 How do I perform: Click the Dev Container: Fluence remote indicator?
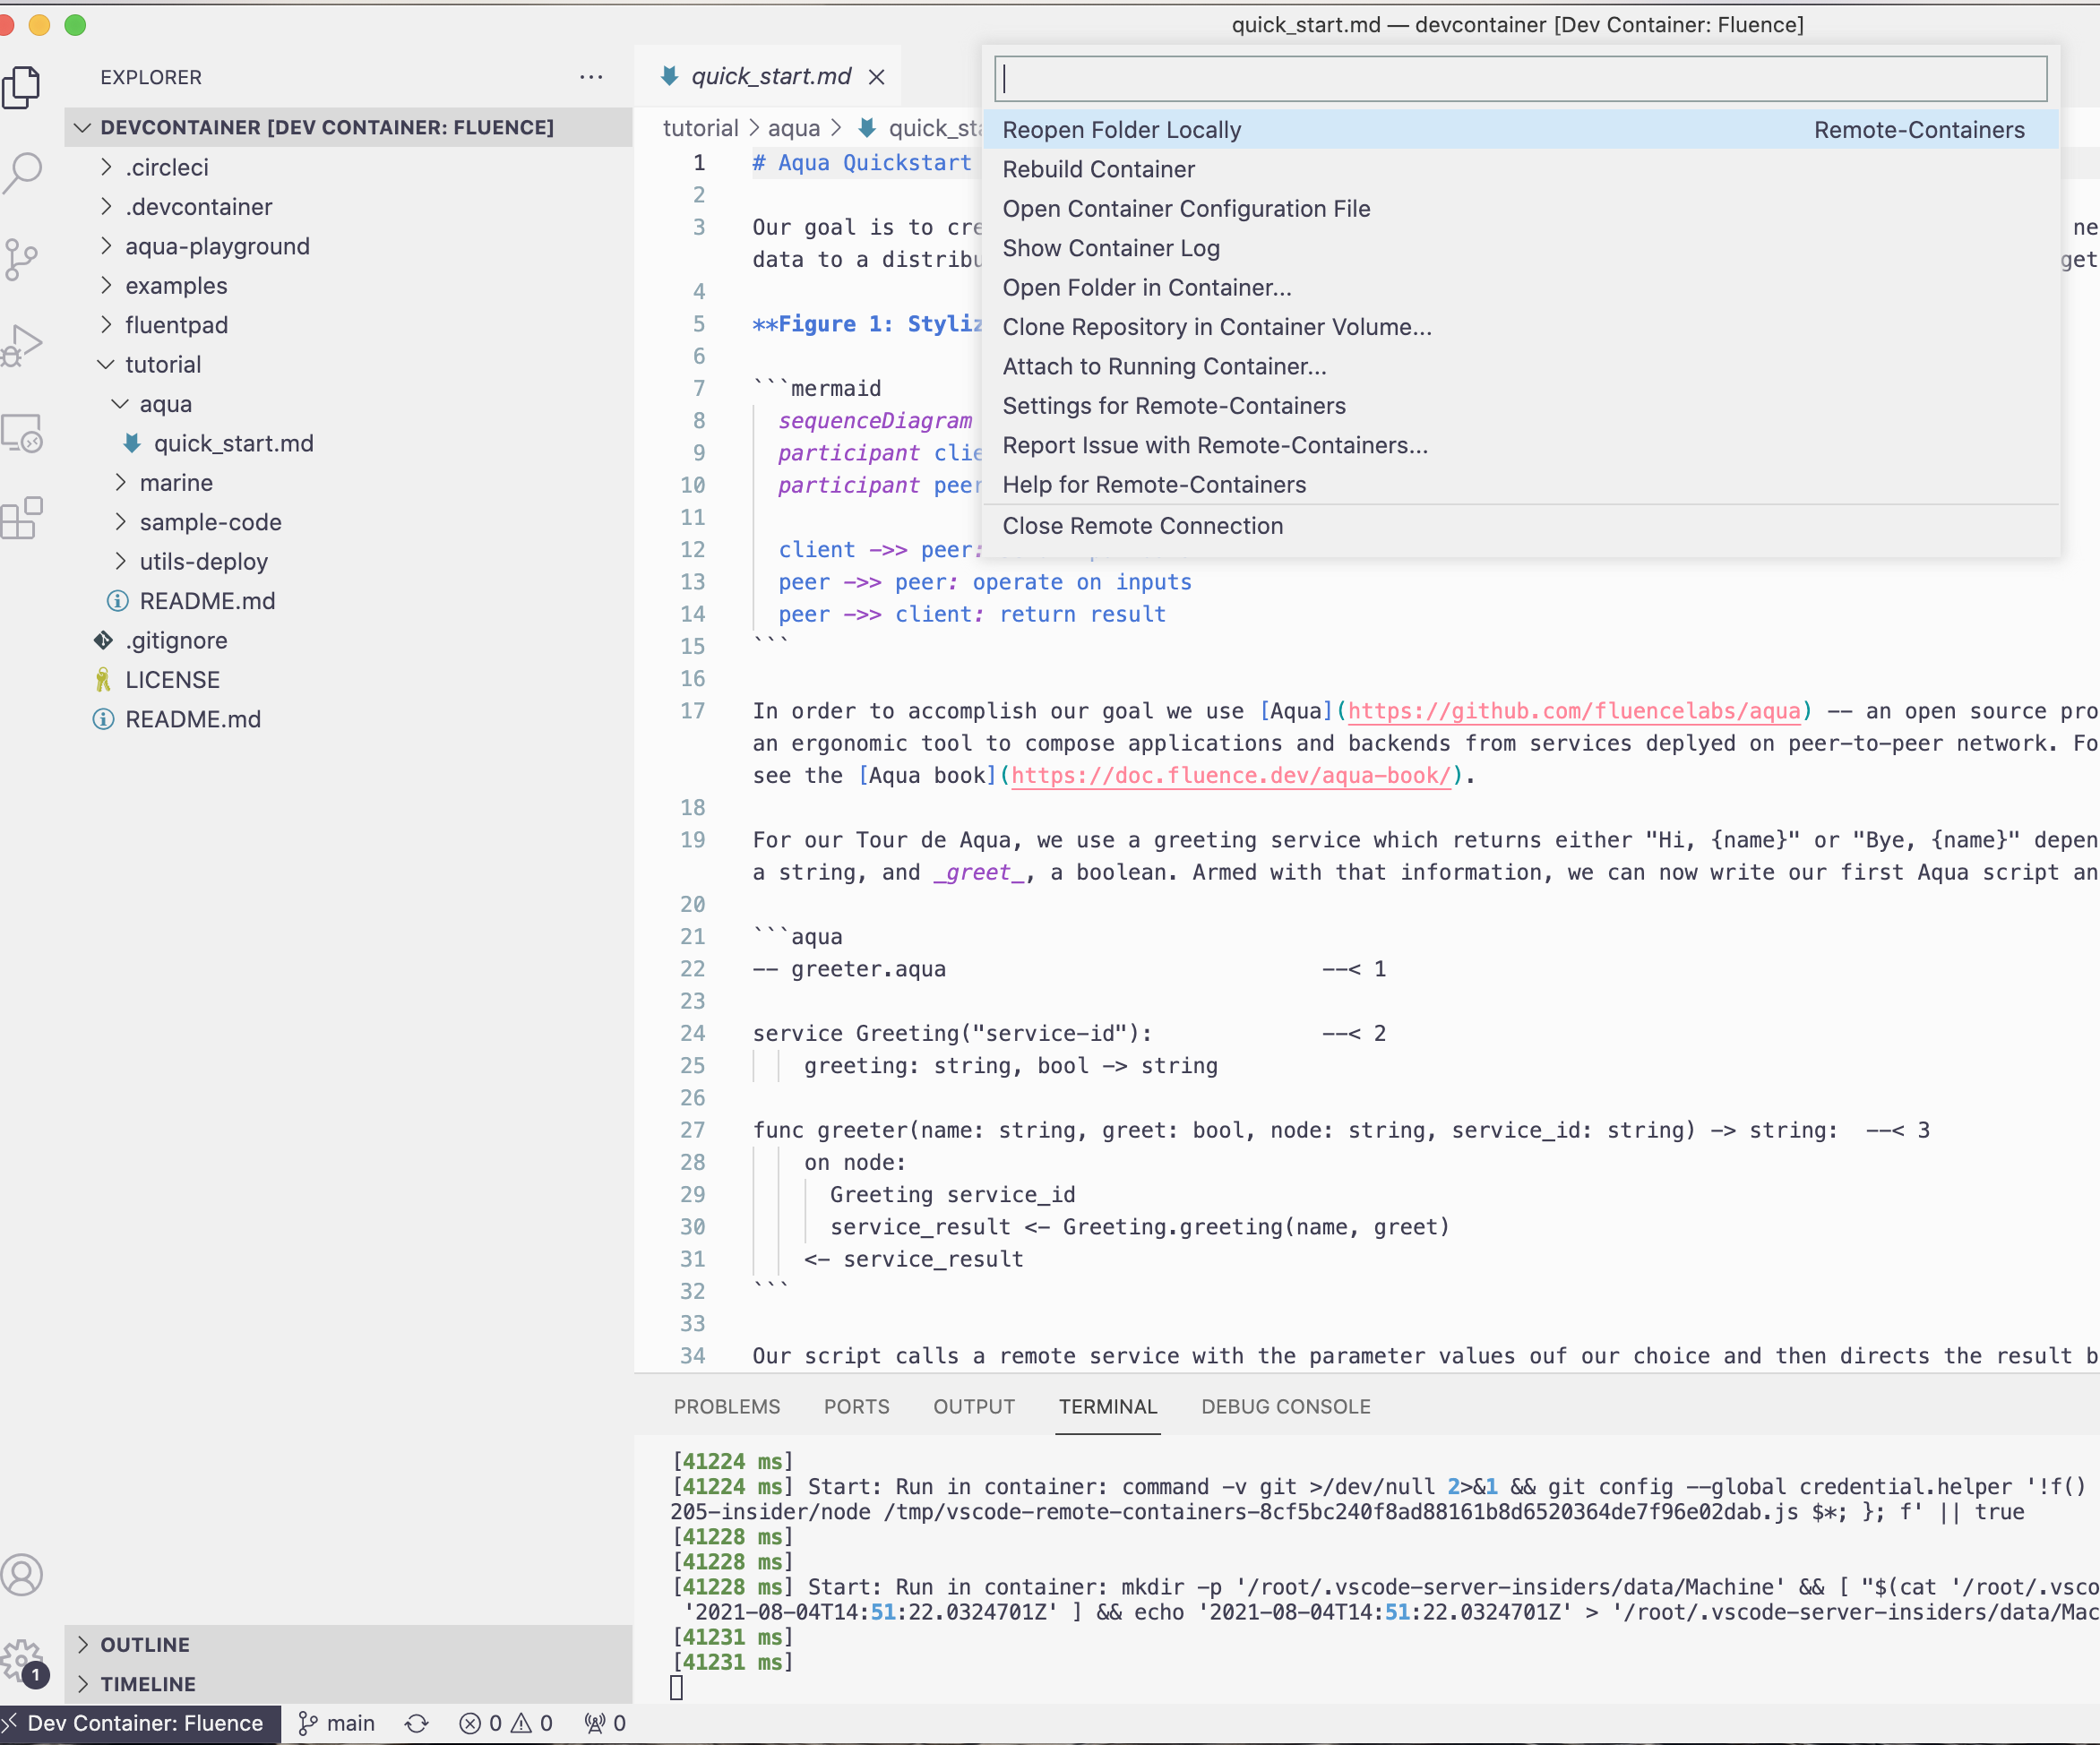tap(140, 1723)
